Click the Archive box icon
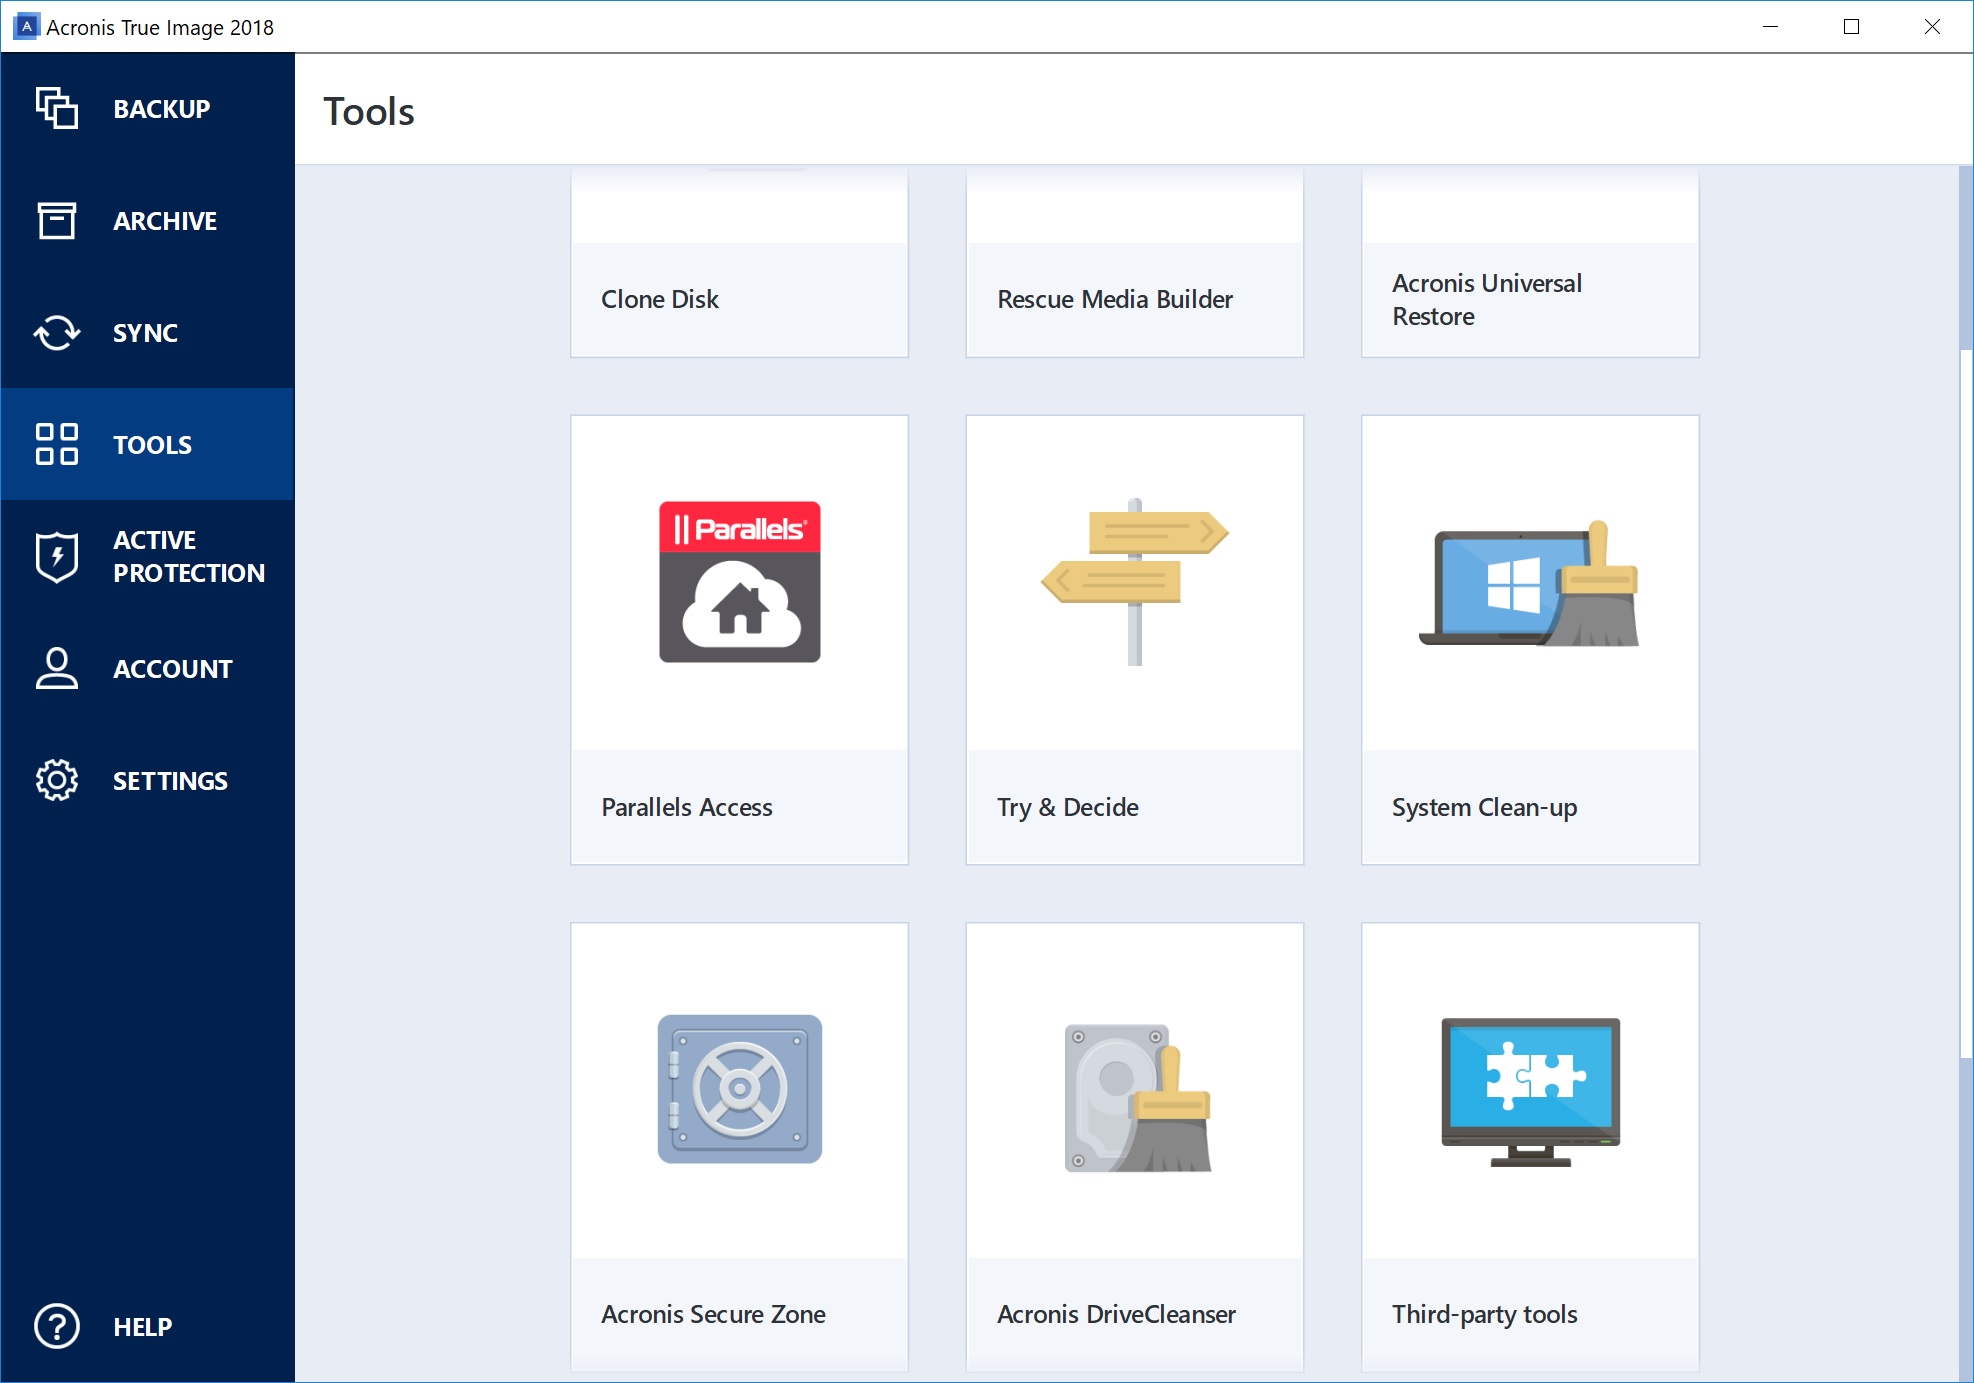Image resolution: width=1974 pixels, height=1383 pixels. coord(57,220)
